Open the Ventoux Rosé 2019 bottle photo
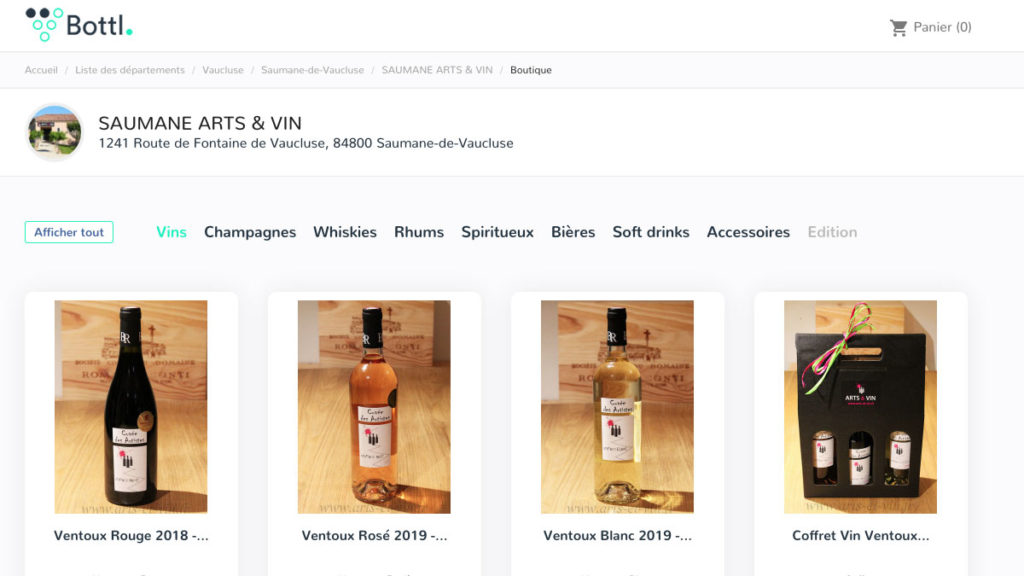Viewport: 1024px width, 576px height. (374, 407)
